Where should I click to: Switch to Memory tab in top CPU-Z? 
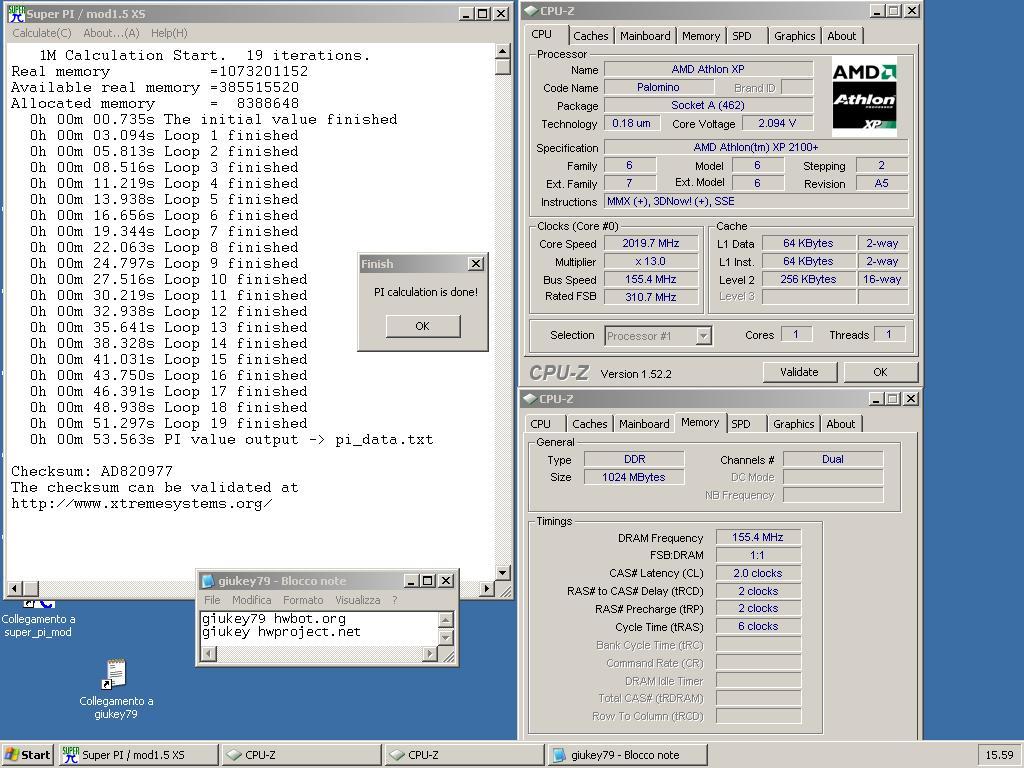click(701, 36)
